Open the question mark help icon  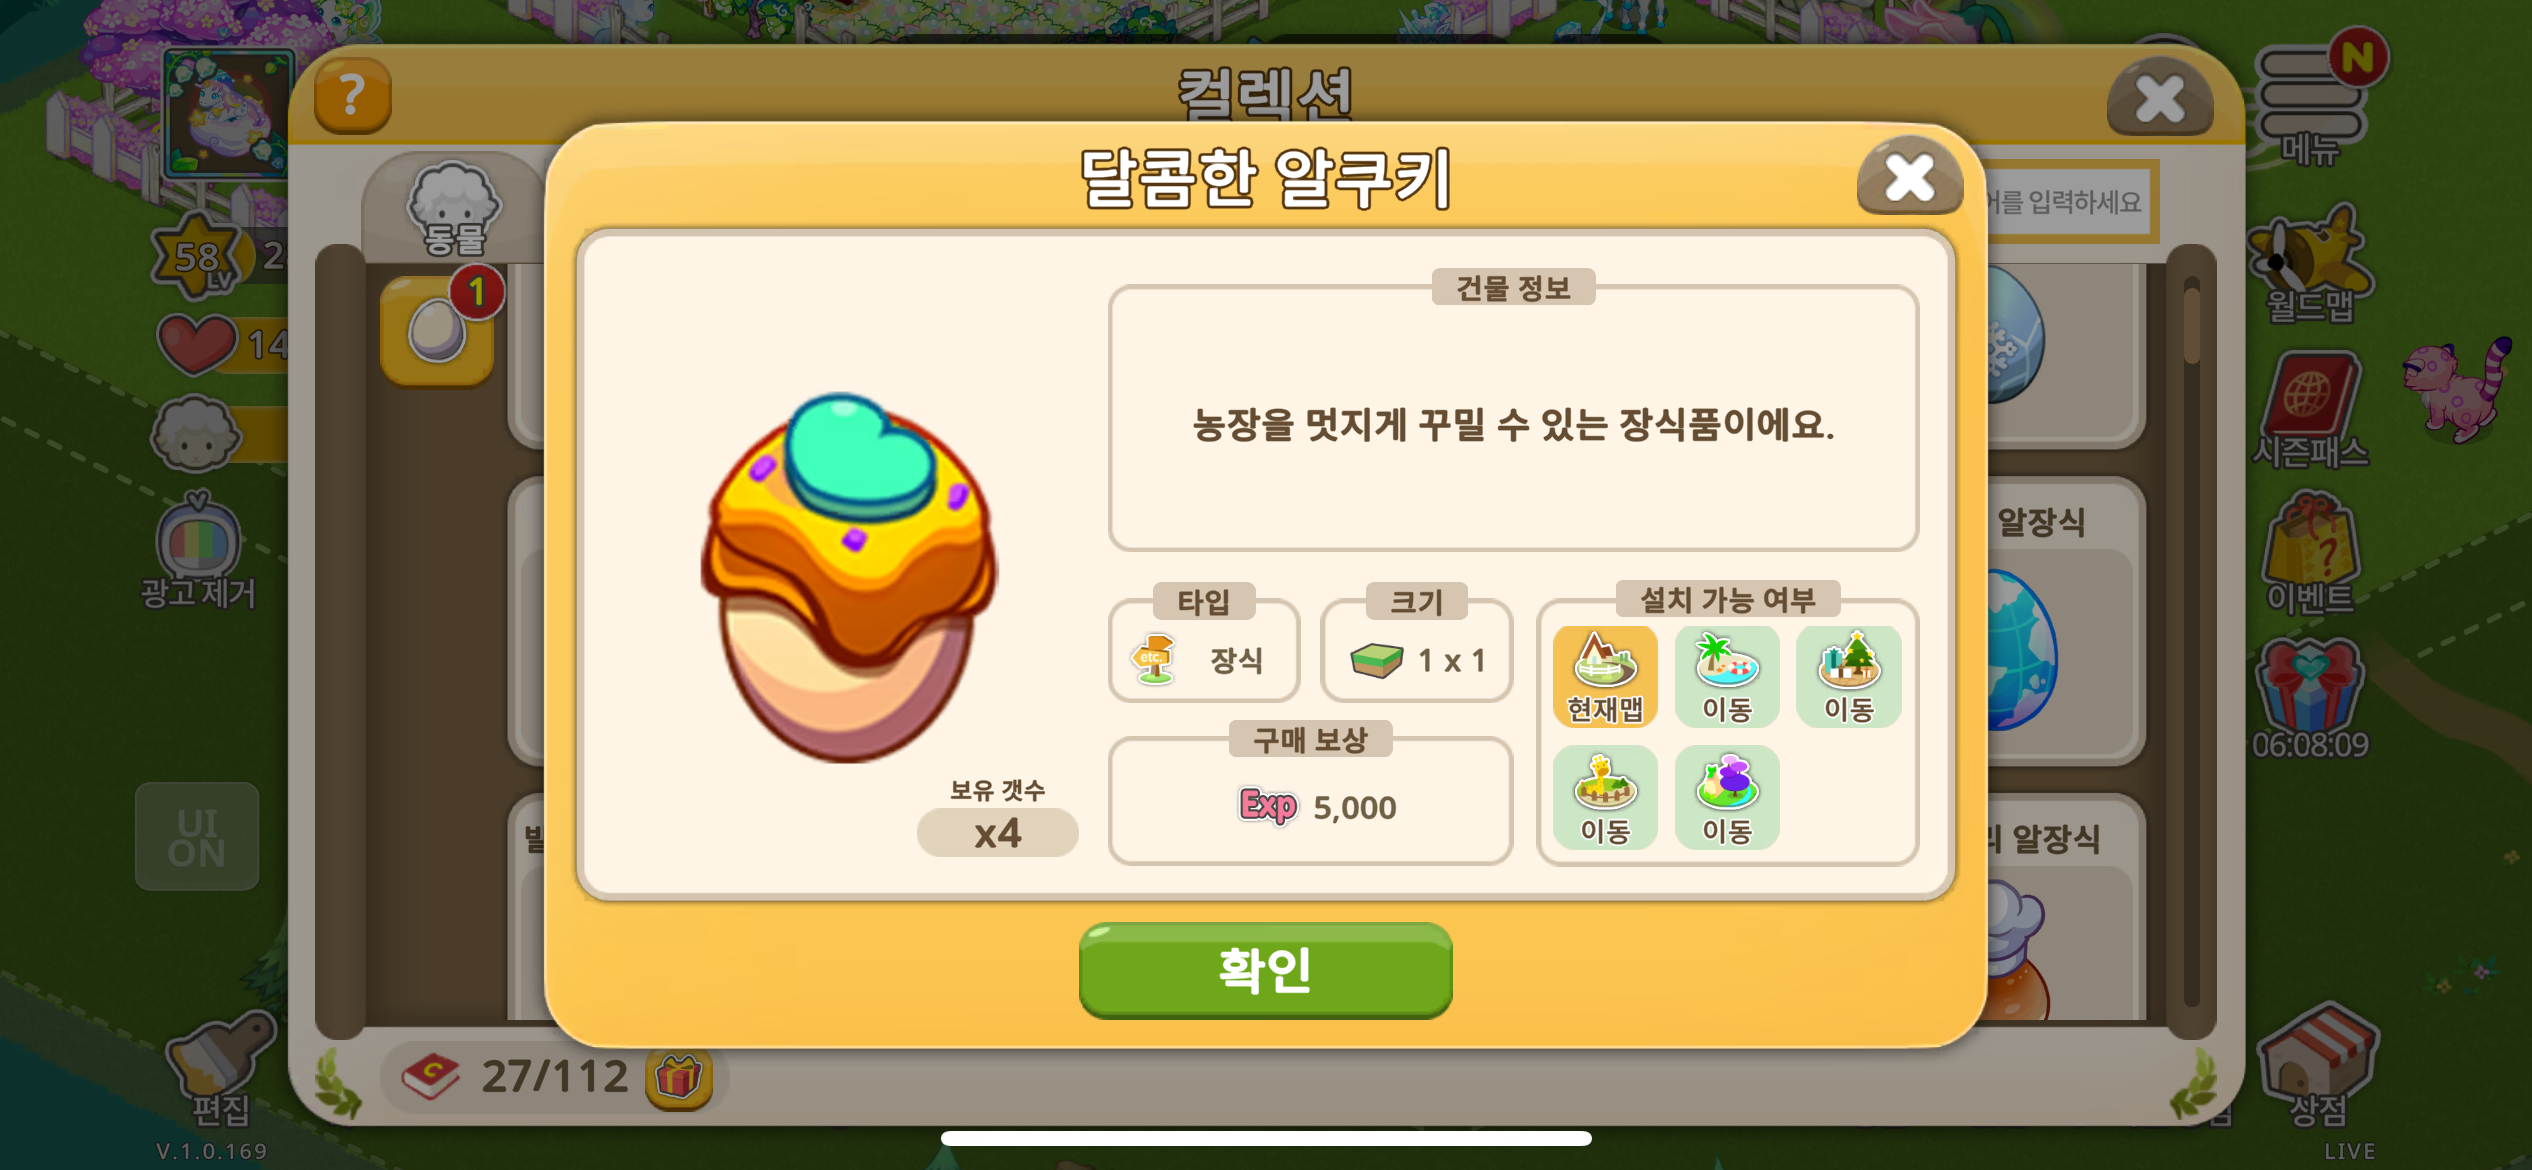coord(352,96)
